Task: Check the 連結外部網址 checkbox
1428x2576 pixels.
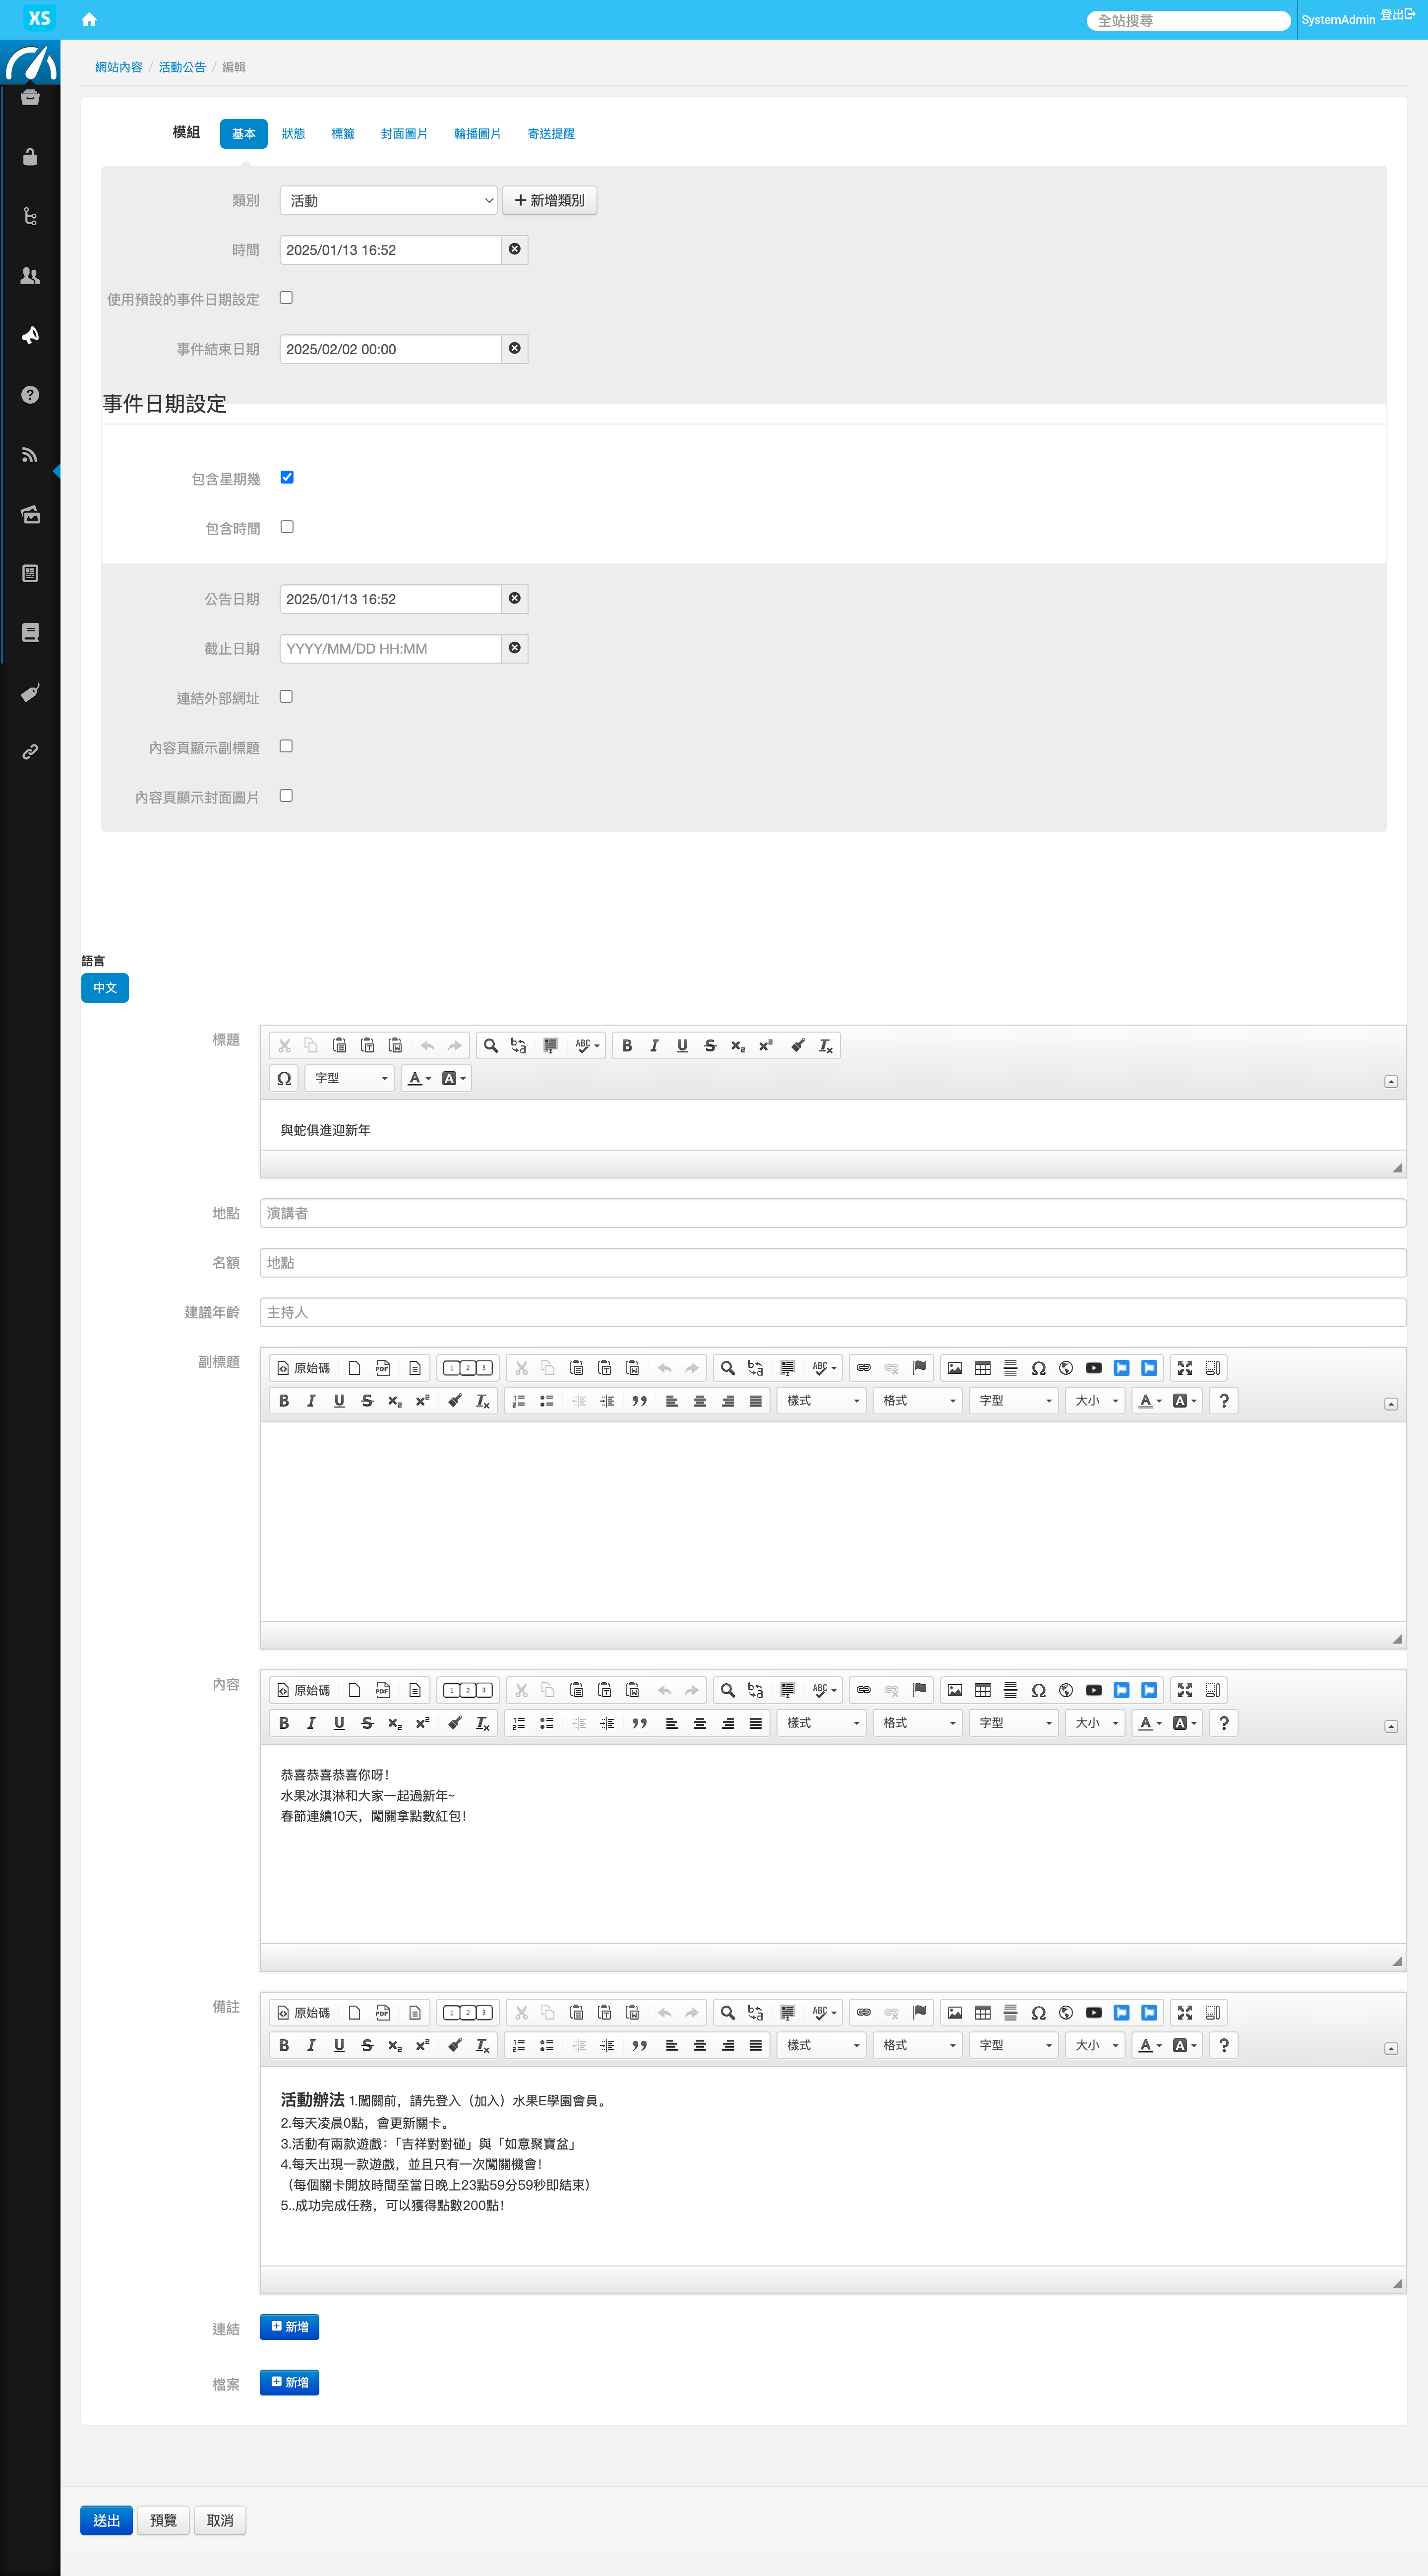Action: (286, 696)
